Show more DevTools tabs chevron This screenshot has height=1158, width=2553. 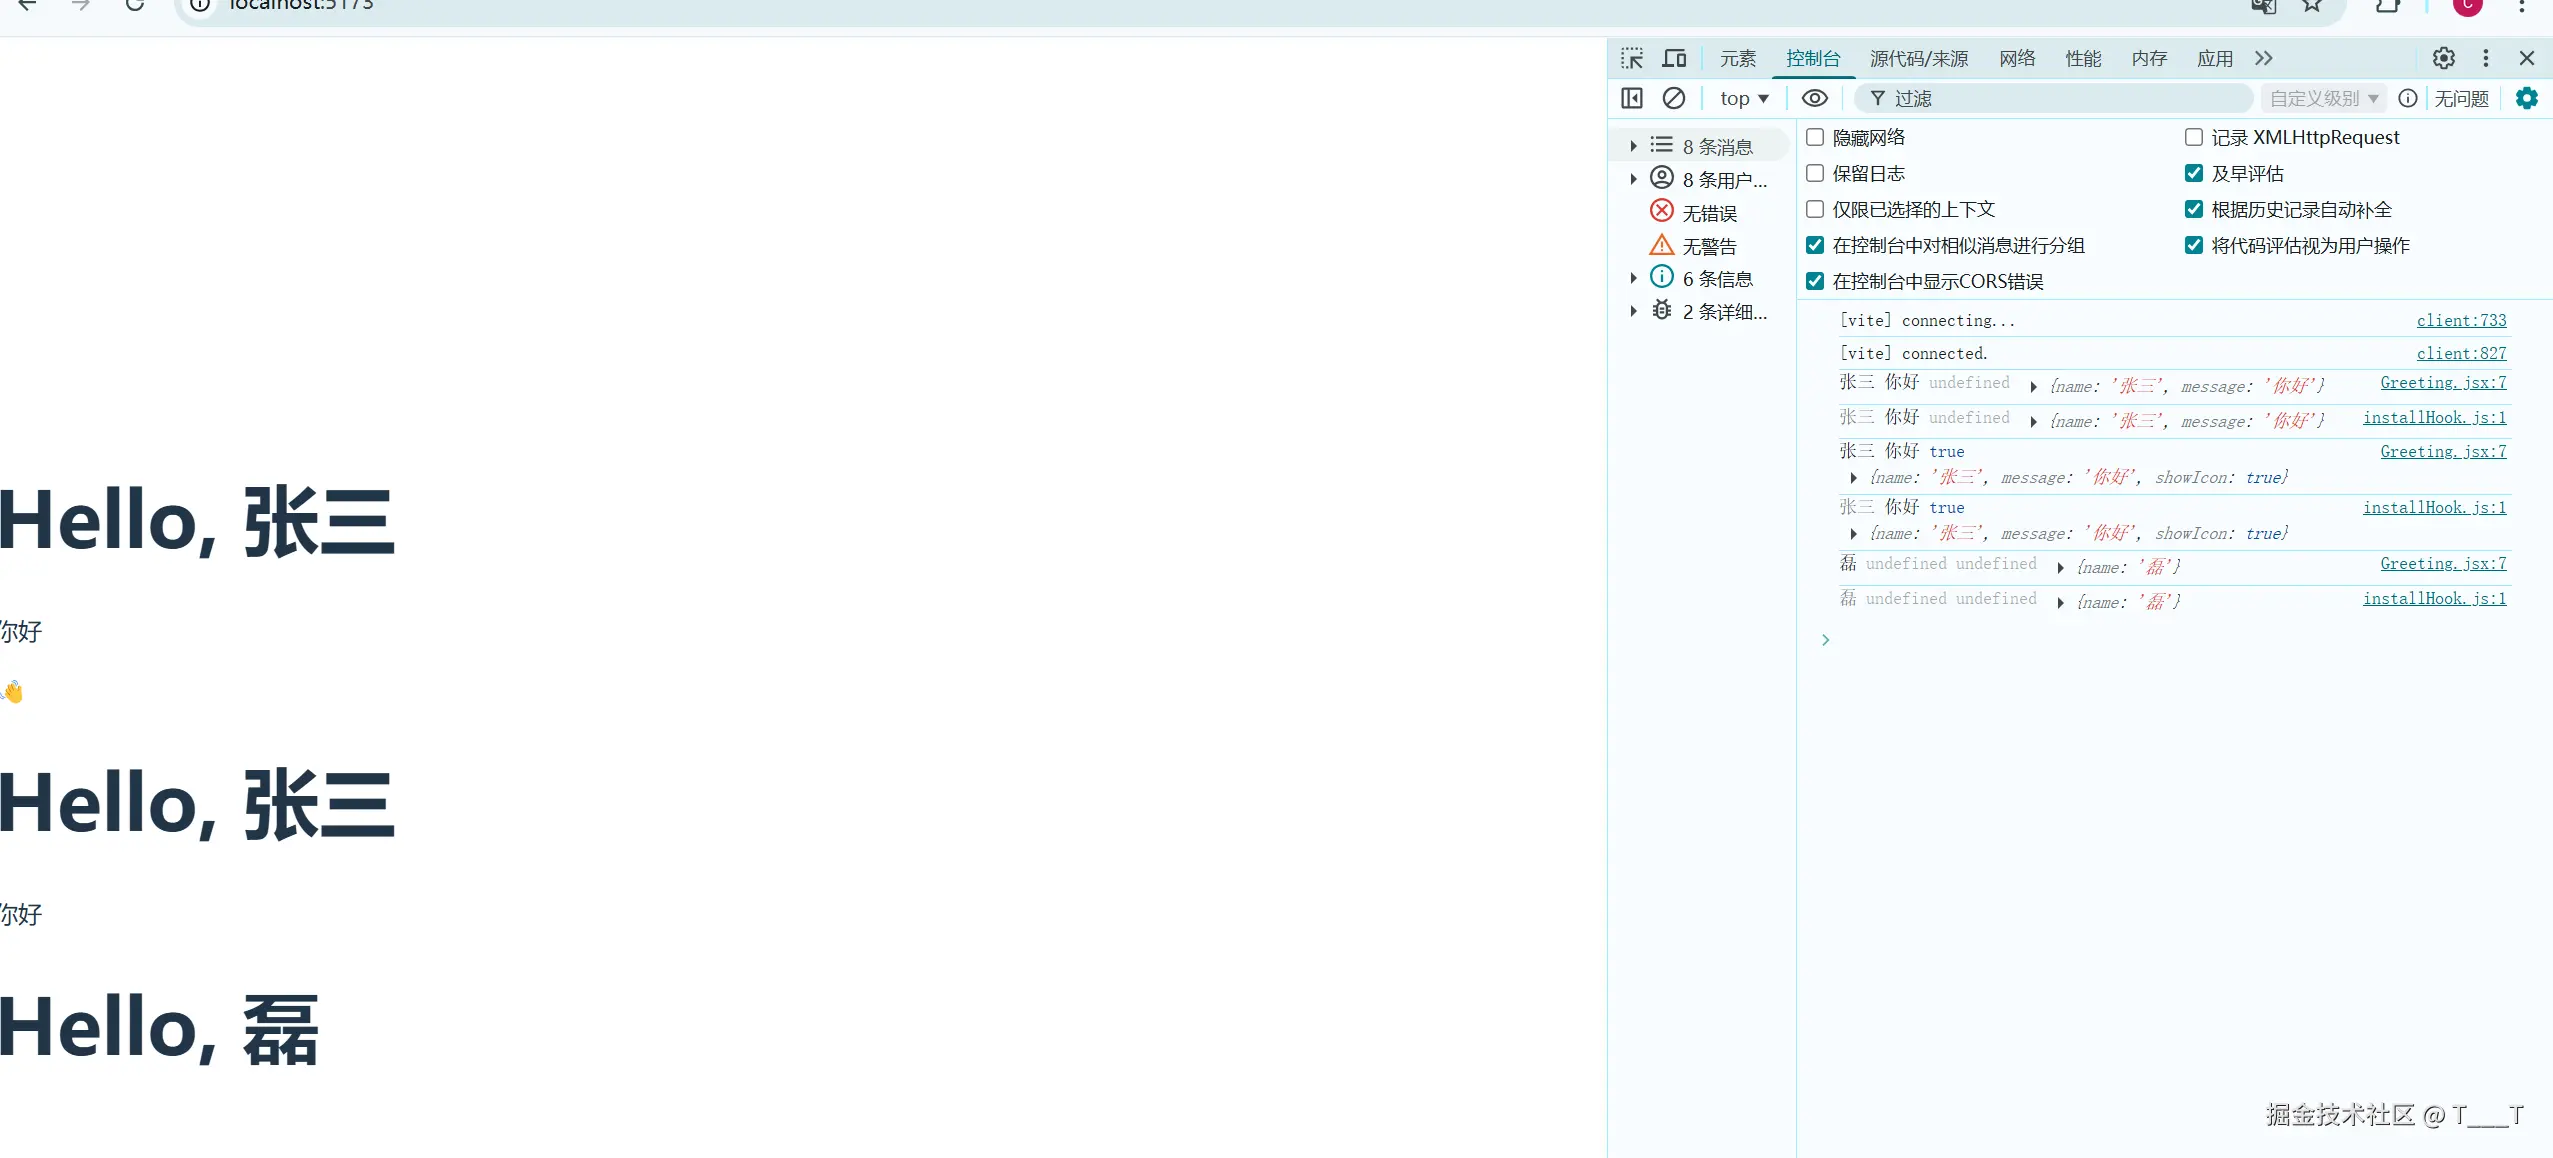tap(2264, 59)
